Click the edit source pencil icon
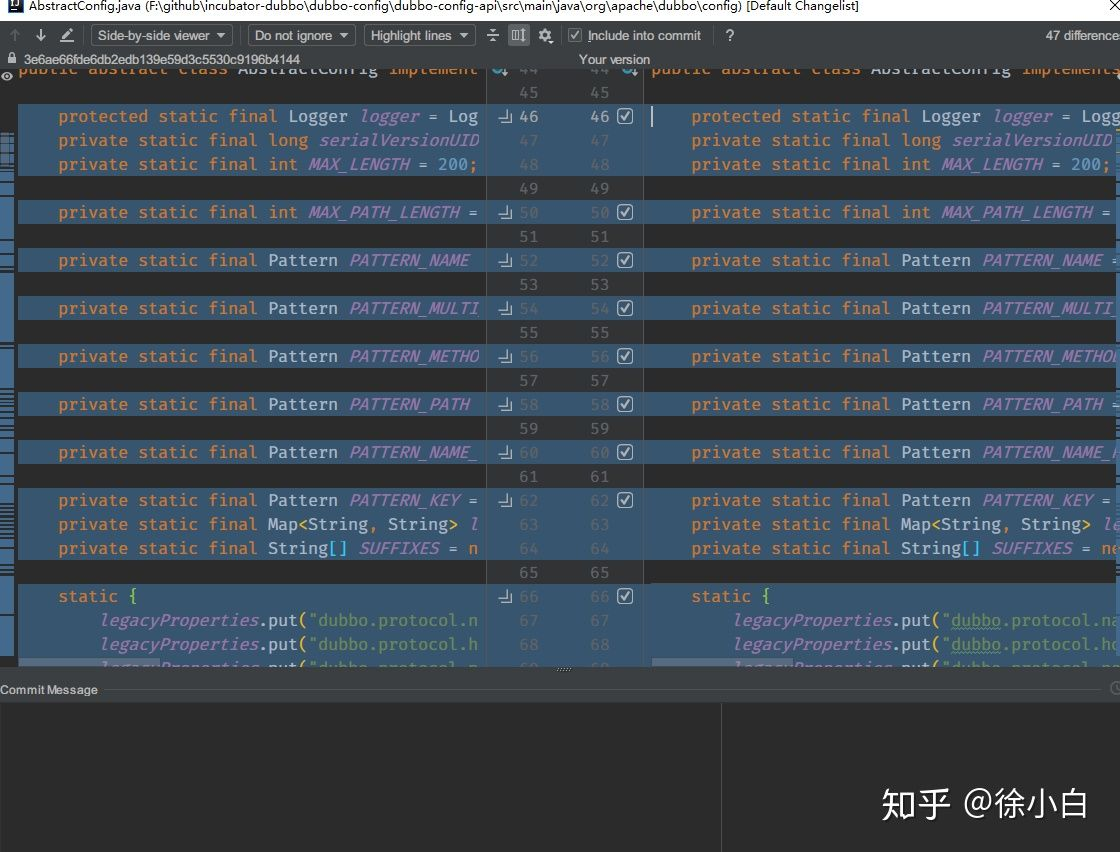Image resolution: width=1120 pixels, height=852 pixels. (67, 35)
